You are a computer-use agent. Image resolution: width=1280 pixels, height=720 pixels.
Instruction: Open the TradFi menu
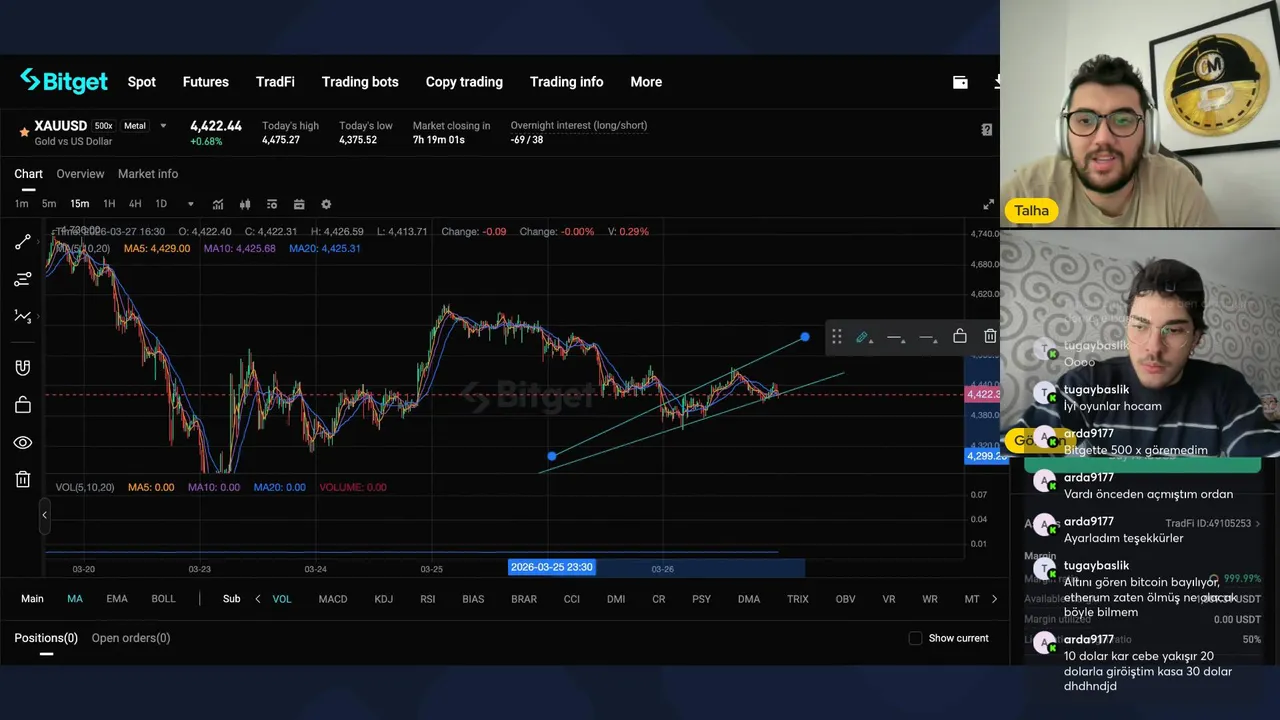275,82
